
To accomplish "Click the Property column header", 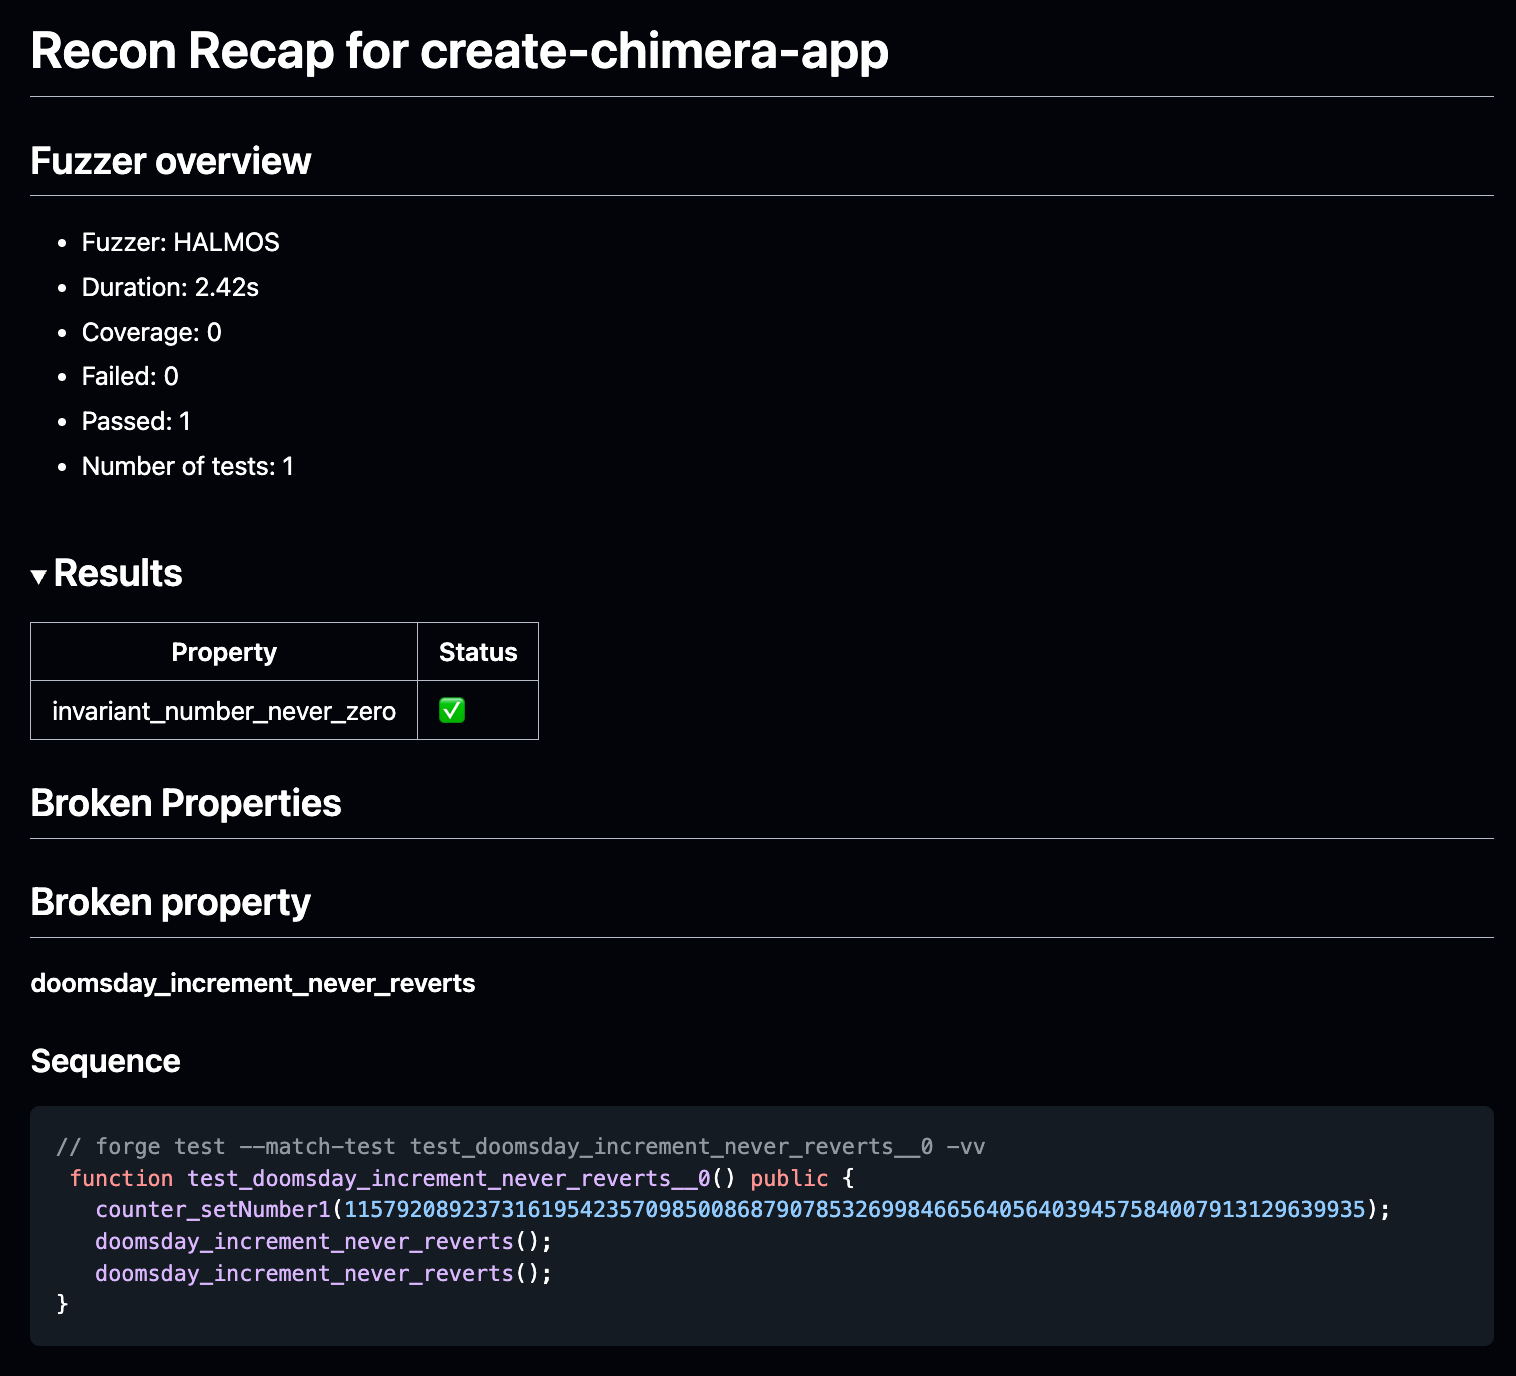I will coord(224,652).
